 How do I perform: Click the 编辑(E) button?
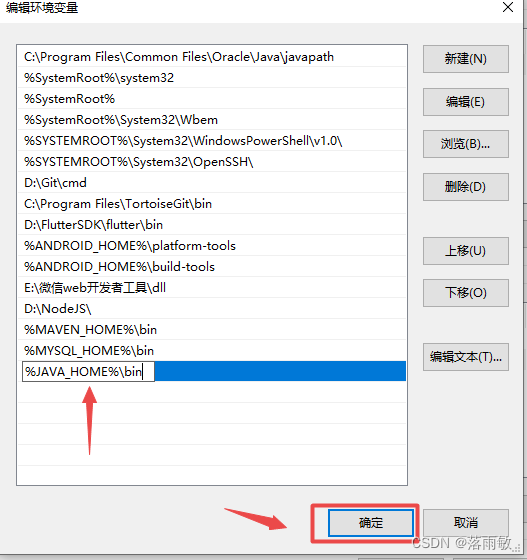point(466,102)
